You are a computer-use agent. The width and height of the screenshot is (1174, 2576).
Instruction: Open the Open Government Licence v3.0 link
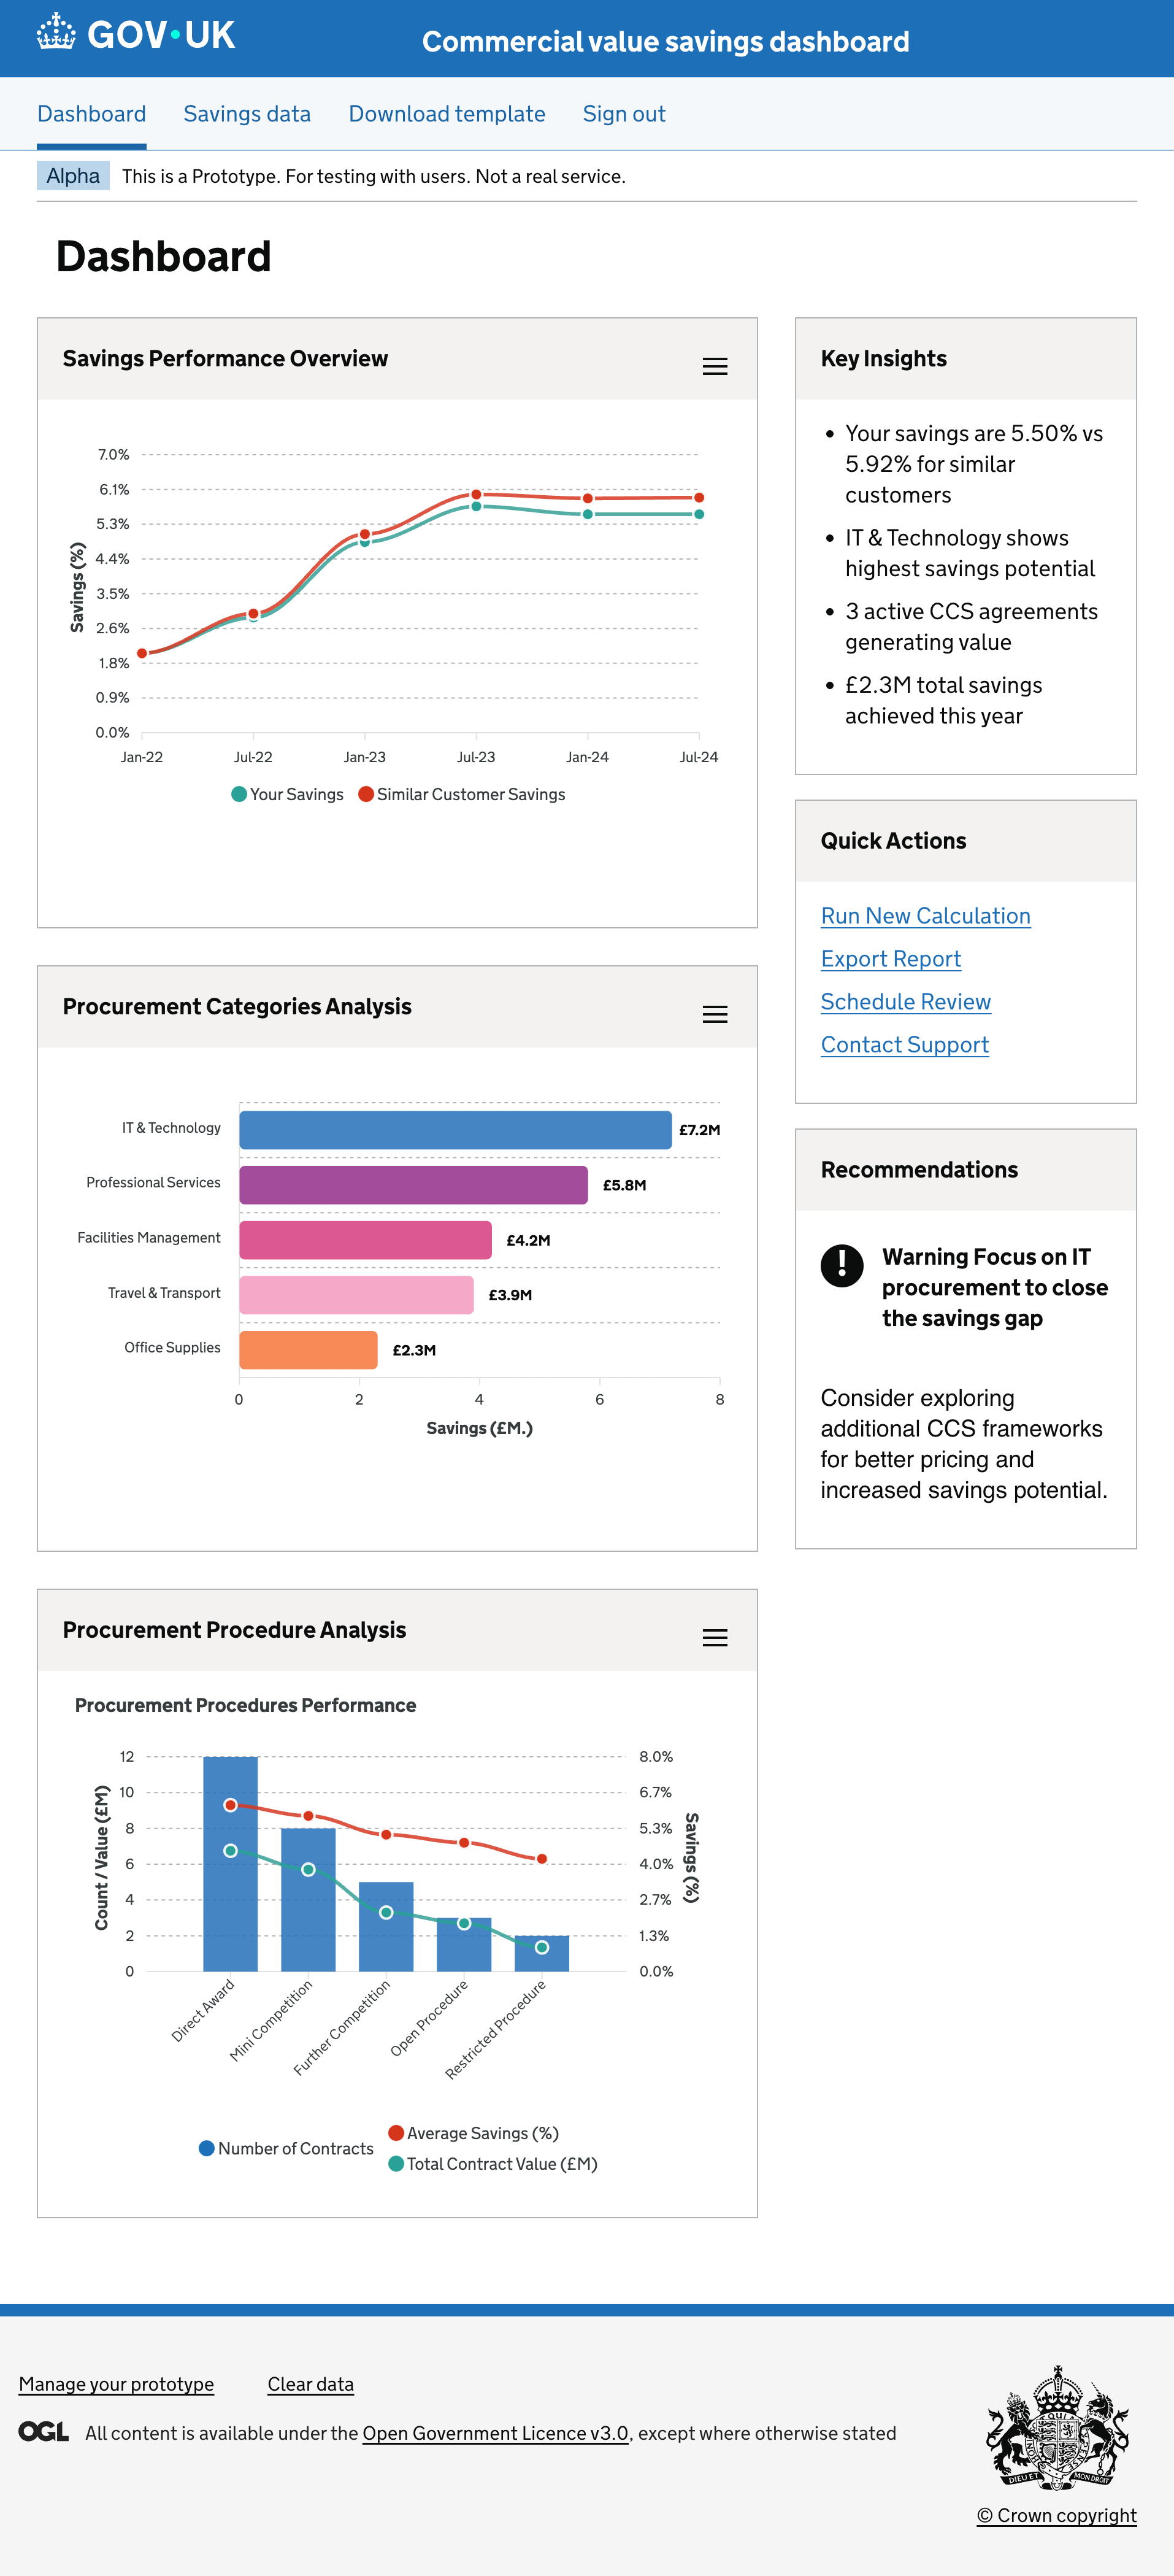click(x=495, y=2434)
